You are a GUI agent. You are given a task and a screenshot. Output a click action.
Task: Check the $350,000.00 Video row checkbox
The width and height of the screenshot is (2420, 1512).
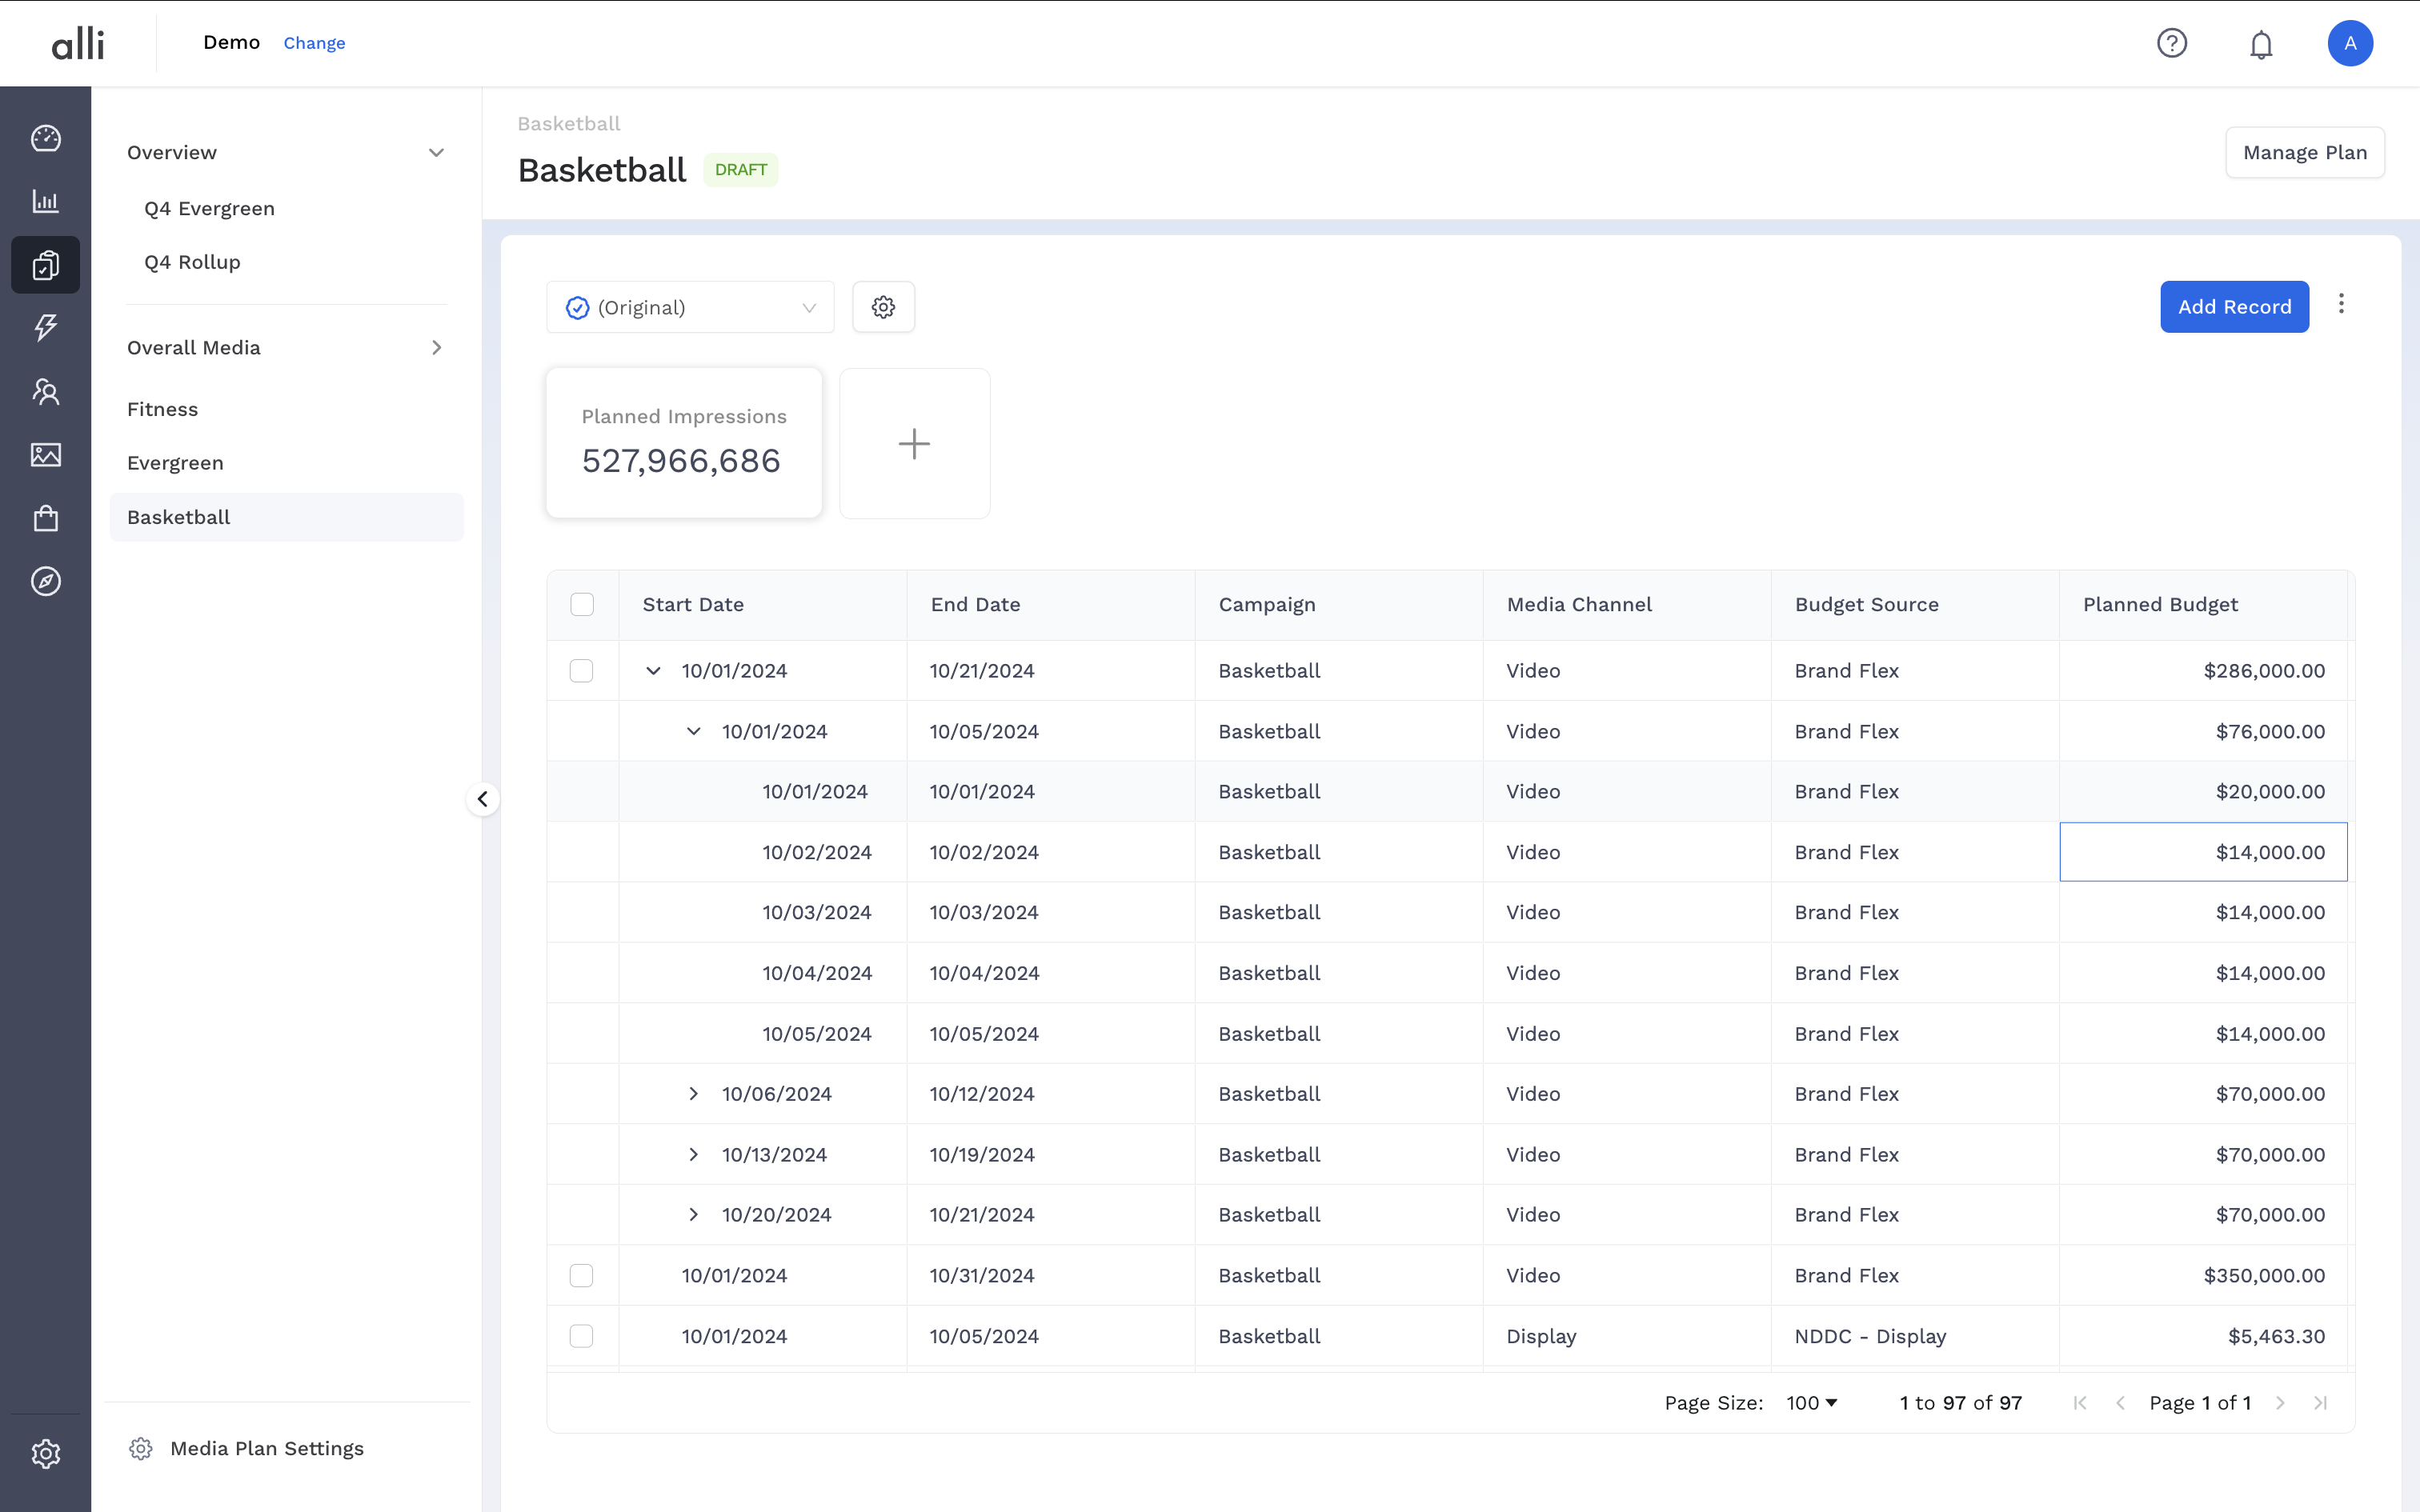click(582, 1275)
